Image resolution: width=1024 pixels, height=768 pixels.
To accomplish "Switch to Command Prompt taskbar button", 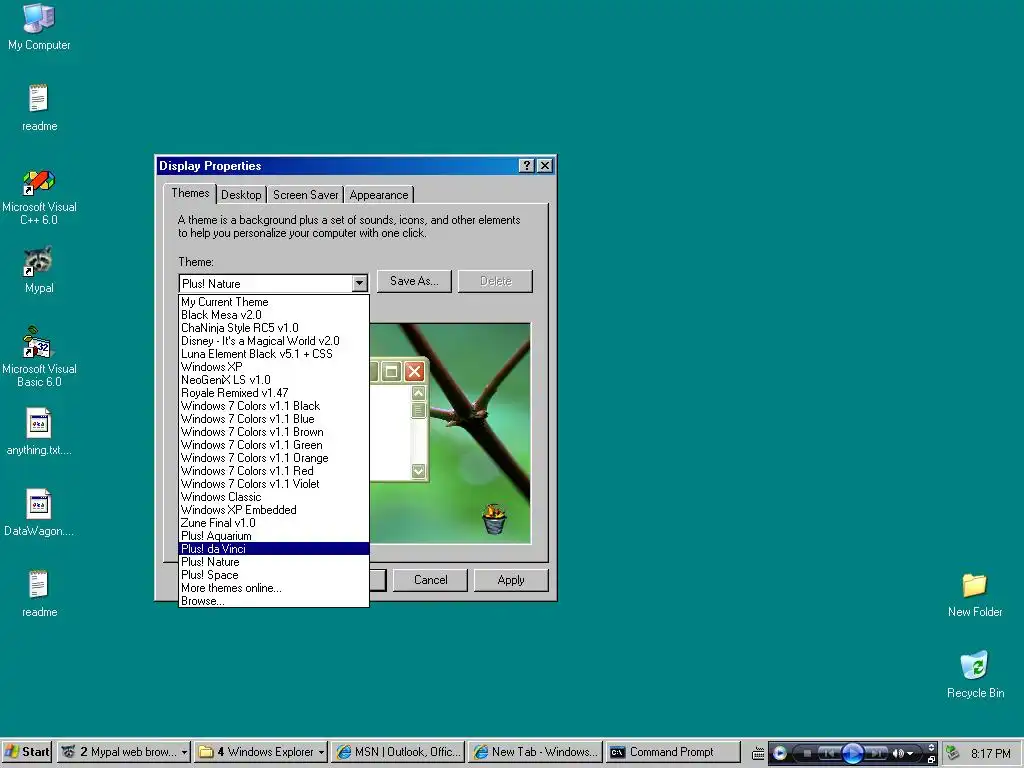I will 673,752.
